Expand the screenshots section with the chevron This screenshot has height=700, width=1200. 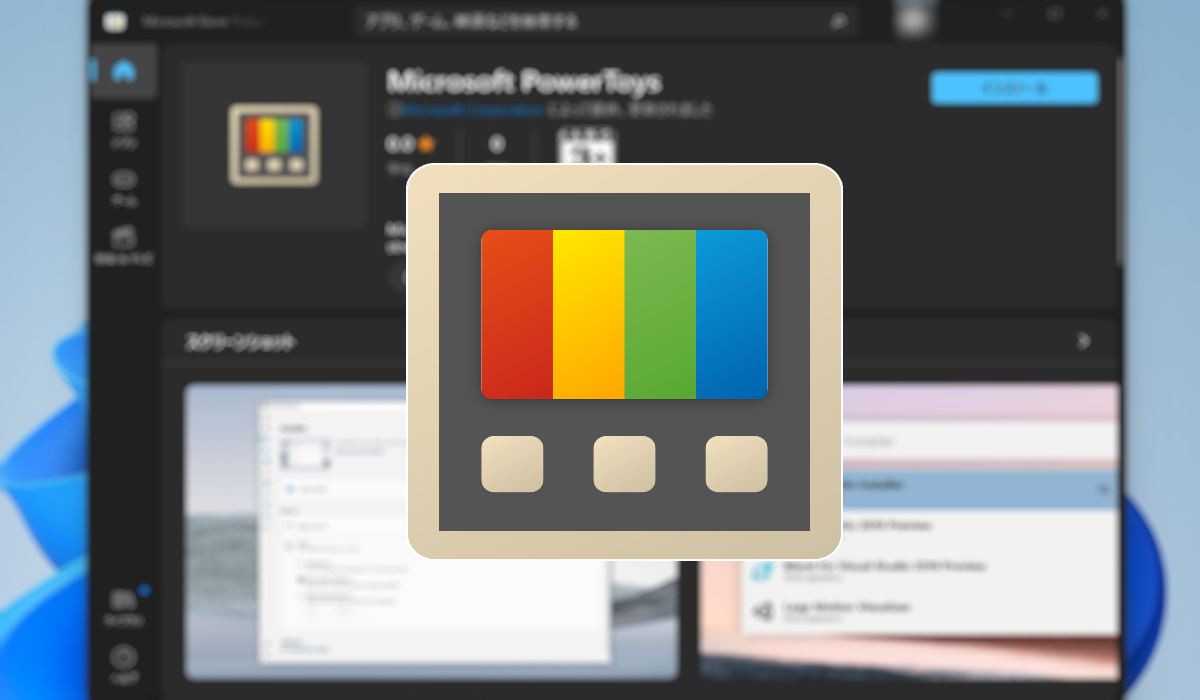pos(1084,341)
